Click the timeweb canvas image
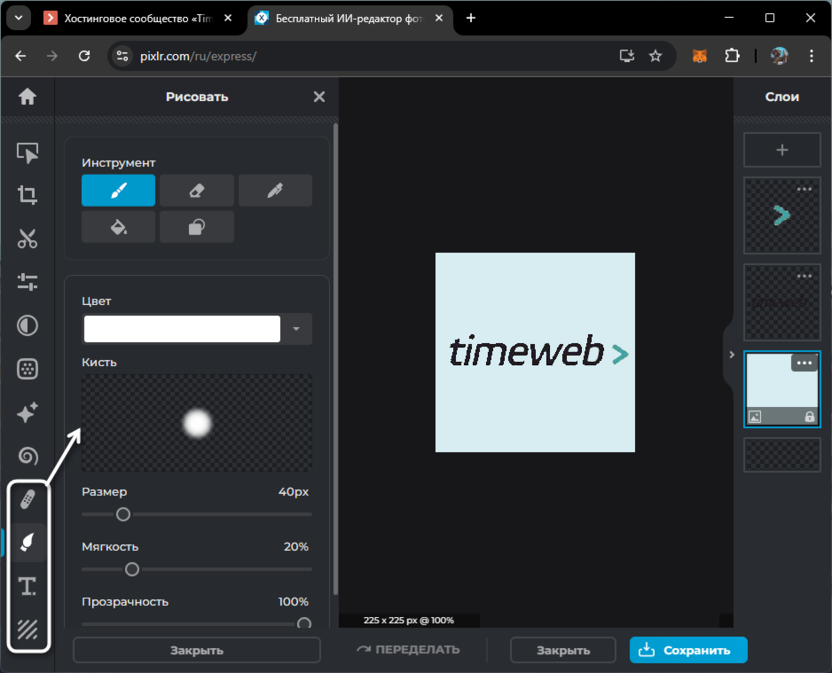Screen dimensions: 832x673 click(535, 352)
